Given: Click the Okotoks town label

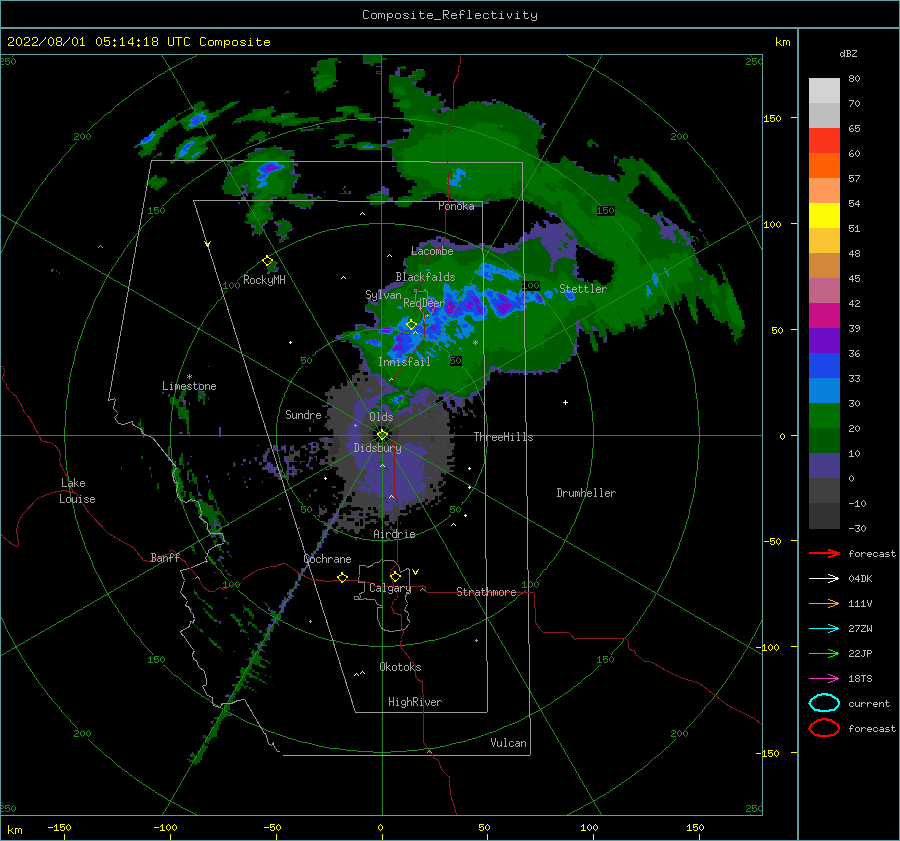Looking at the screenshot, I should (400, 667).
